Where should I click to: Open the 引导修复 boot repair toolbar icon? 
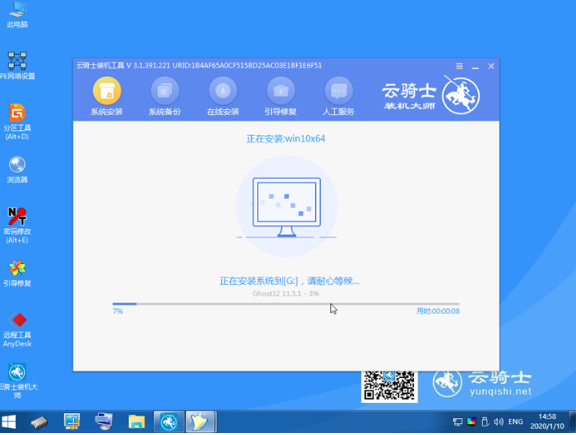pos(281,96)
